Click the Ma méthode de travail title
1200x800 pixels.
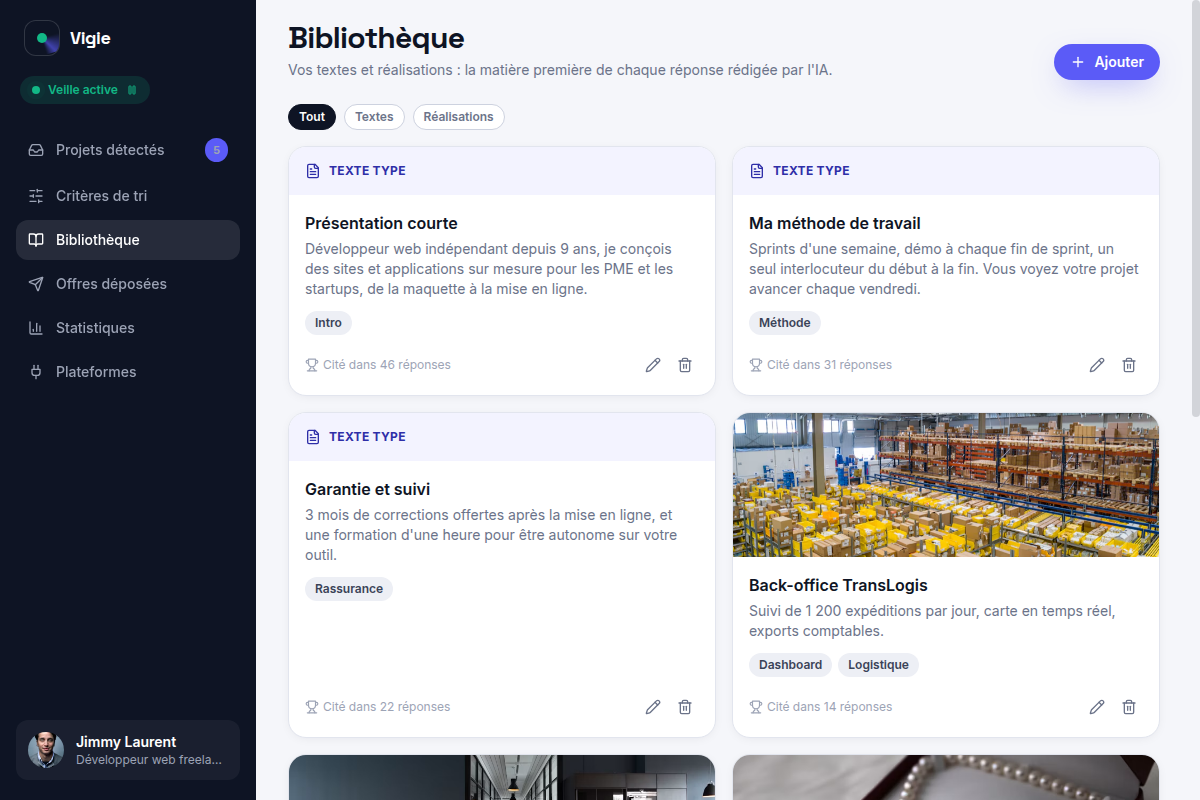click(835, 223)
